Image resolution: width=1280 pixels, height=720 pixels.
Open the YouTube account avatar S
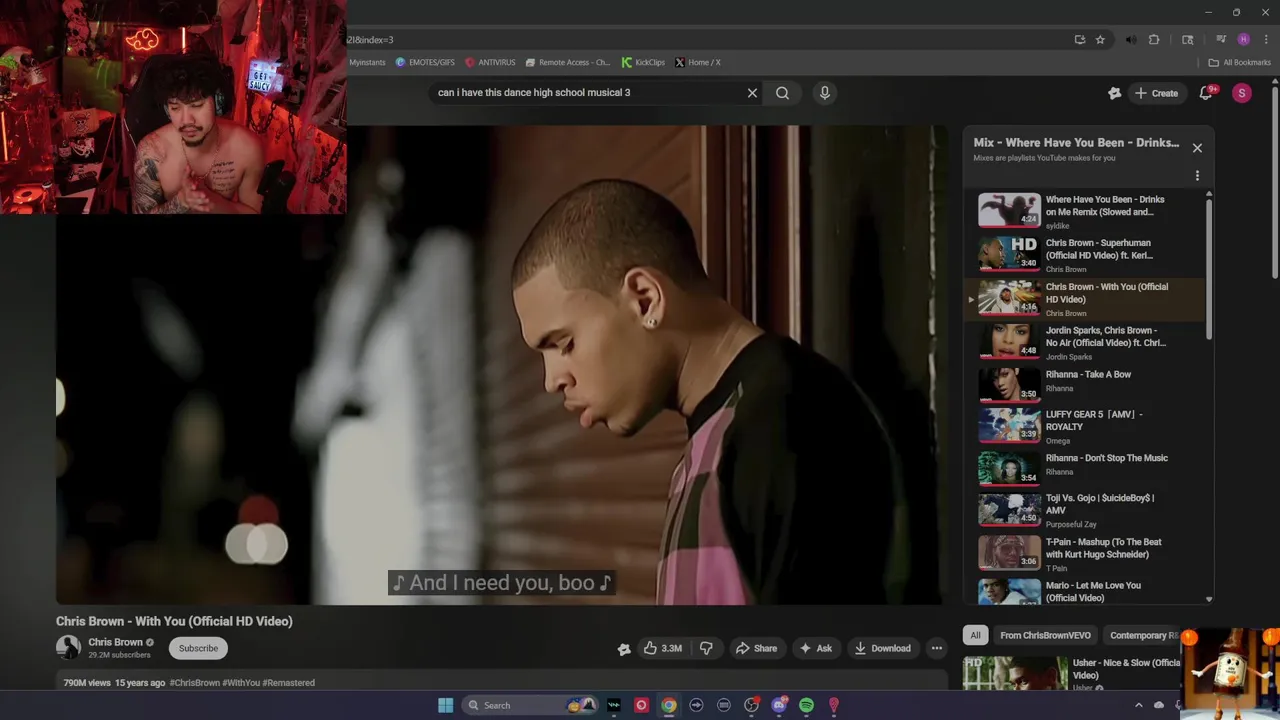[x=1242, y=93]
